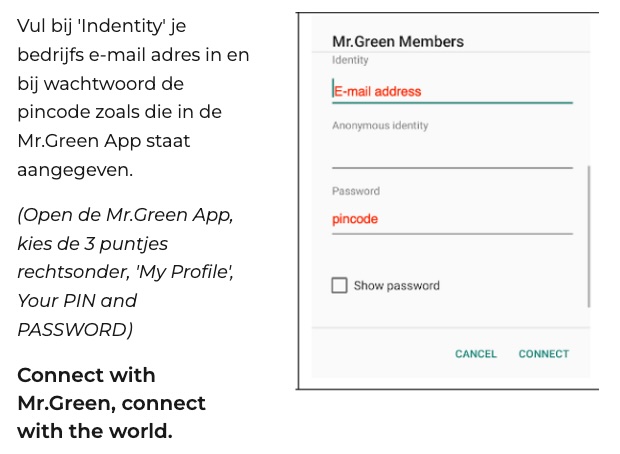The image size is (620, 454).
Task: Click the text 'bedrijfs e-mail adres in en'
Action: point(133,55)
